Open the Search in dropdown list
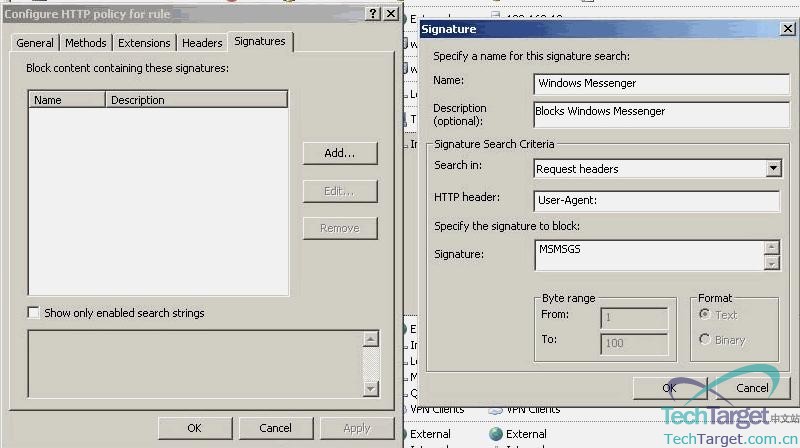800x448 pixels. [773, 169]
